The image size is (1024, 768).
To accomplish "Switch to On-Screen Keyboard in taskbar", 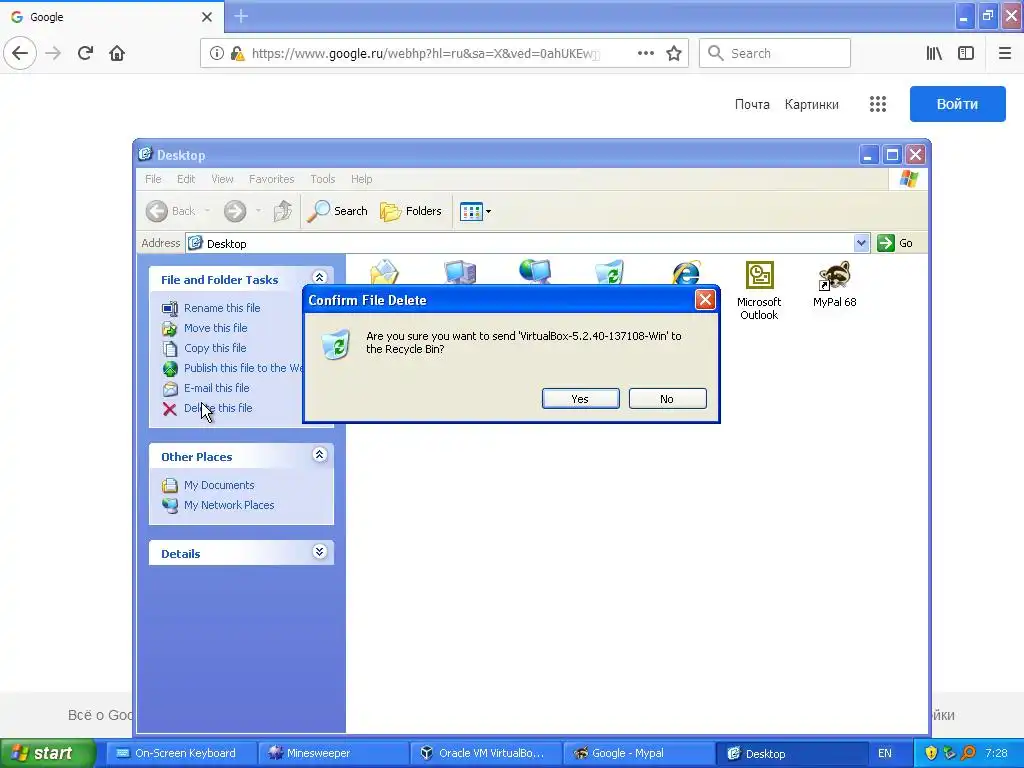I will tap(181, 753).
